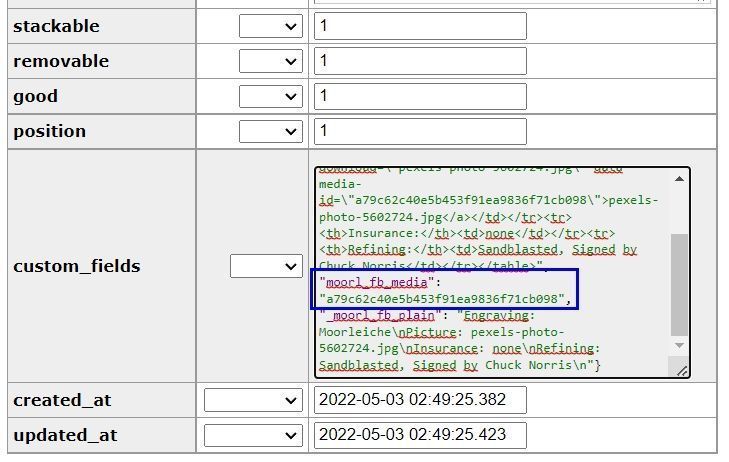Click the created_at timestamp field
729x462 pixels.
coord(420,400)
